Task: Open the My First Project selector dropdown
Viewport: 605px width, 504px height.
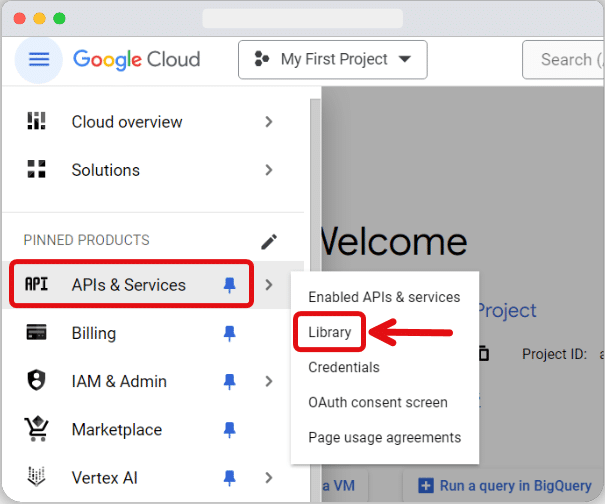Action: [x=333, y=60]
